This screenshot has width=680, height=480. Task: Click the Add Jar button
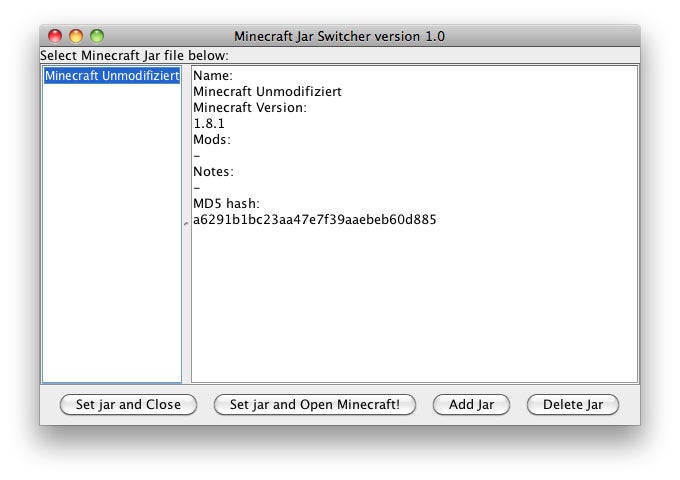click(x=471, y=405)
